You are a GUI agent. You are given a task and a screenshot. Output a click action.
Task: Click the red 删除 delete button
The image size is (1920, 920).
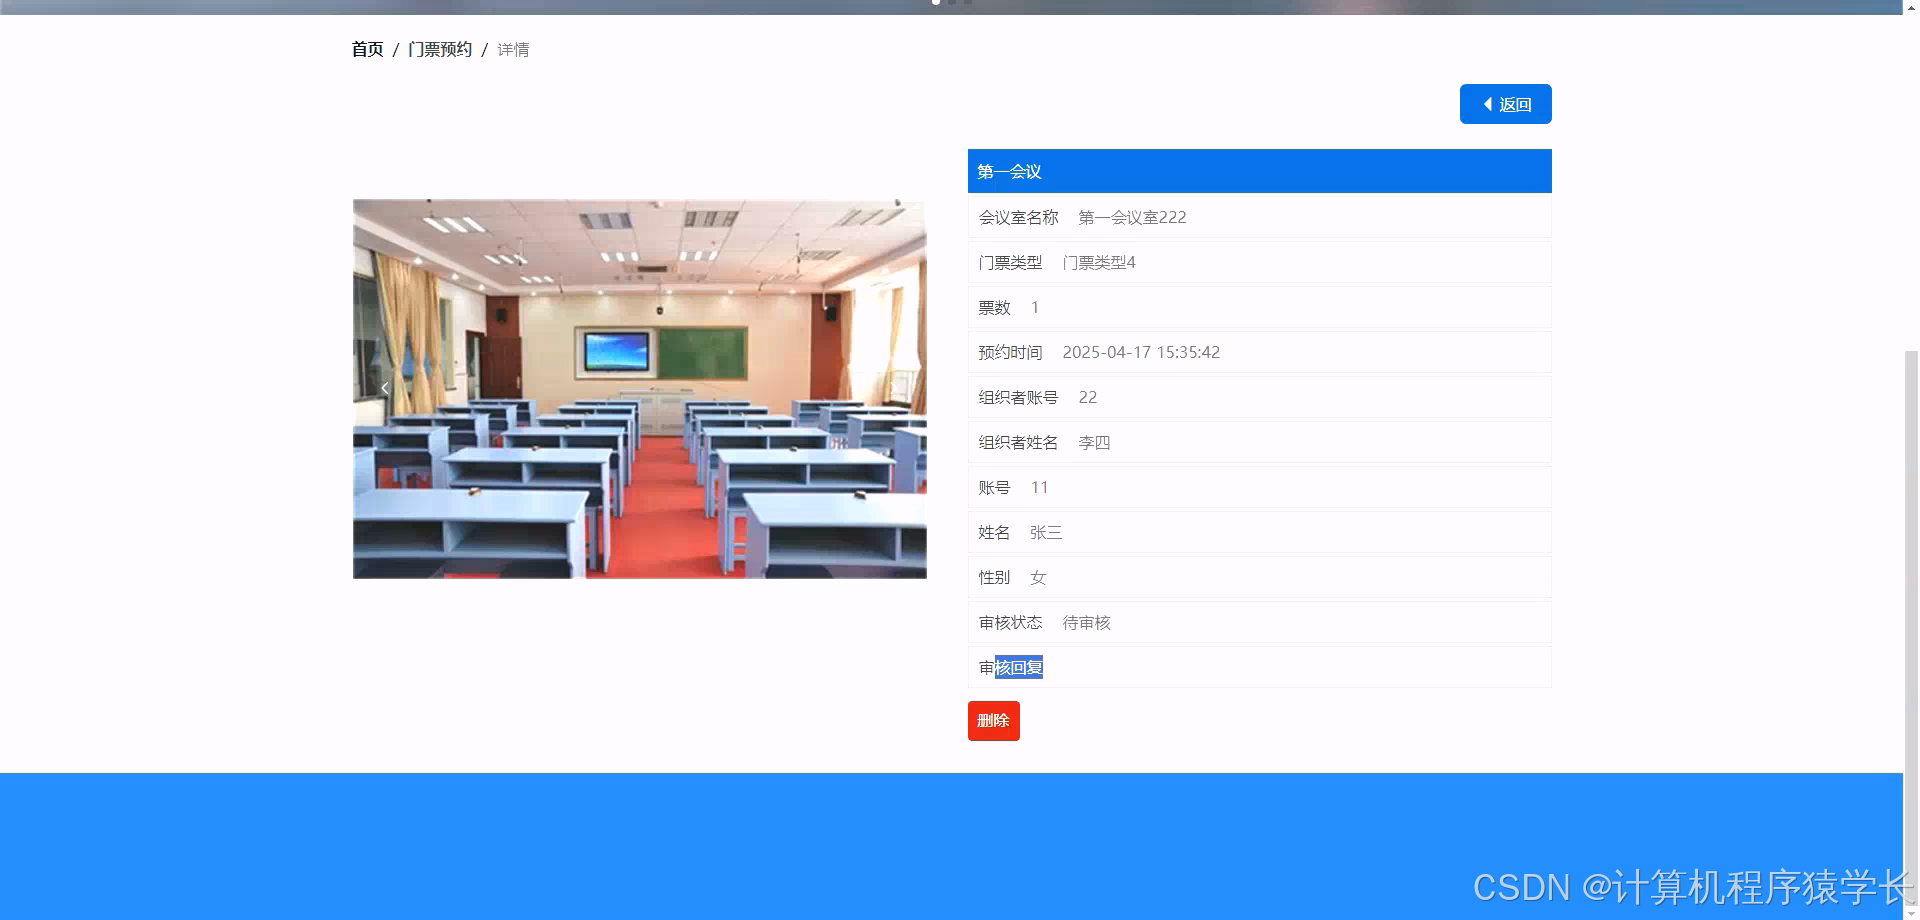(x=993, y=720)
